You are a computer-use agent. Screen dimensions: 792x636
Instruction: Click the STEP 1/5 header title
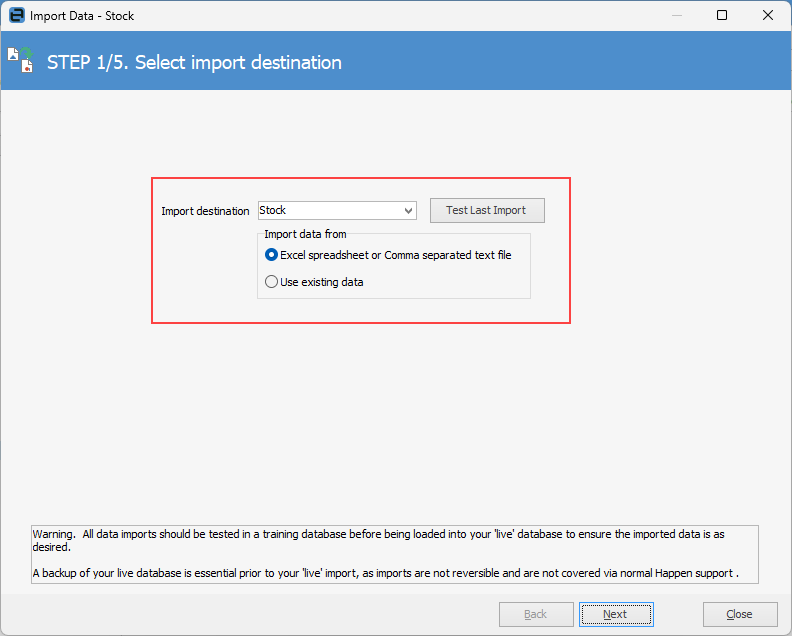(194, 62)
